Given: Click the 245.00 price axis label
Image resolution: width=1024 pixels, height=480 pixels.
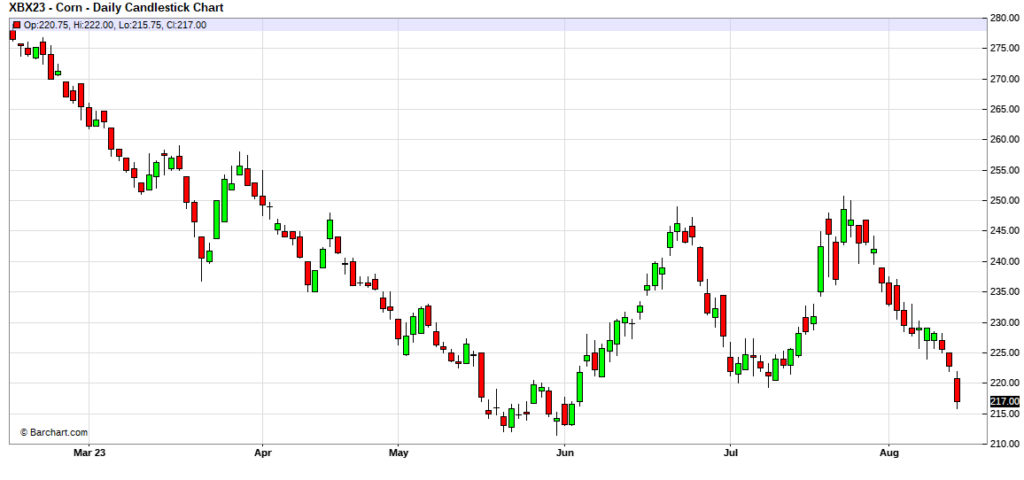Looking at the screenshot, I should tap(1005, 231).
